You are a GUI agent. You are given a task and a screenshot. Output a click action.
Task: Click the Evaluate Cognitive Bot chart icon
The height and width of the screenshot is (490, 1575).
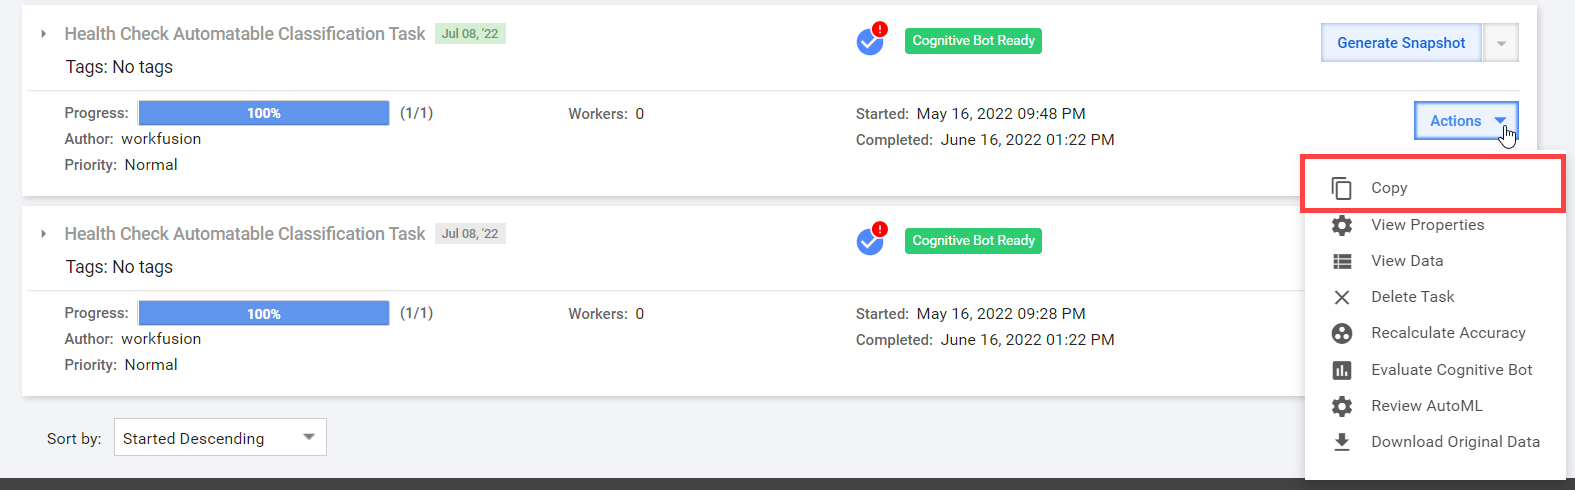point(1342,370)
